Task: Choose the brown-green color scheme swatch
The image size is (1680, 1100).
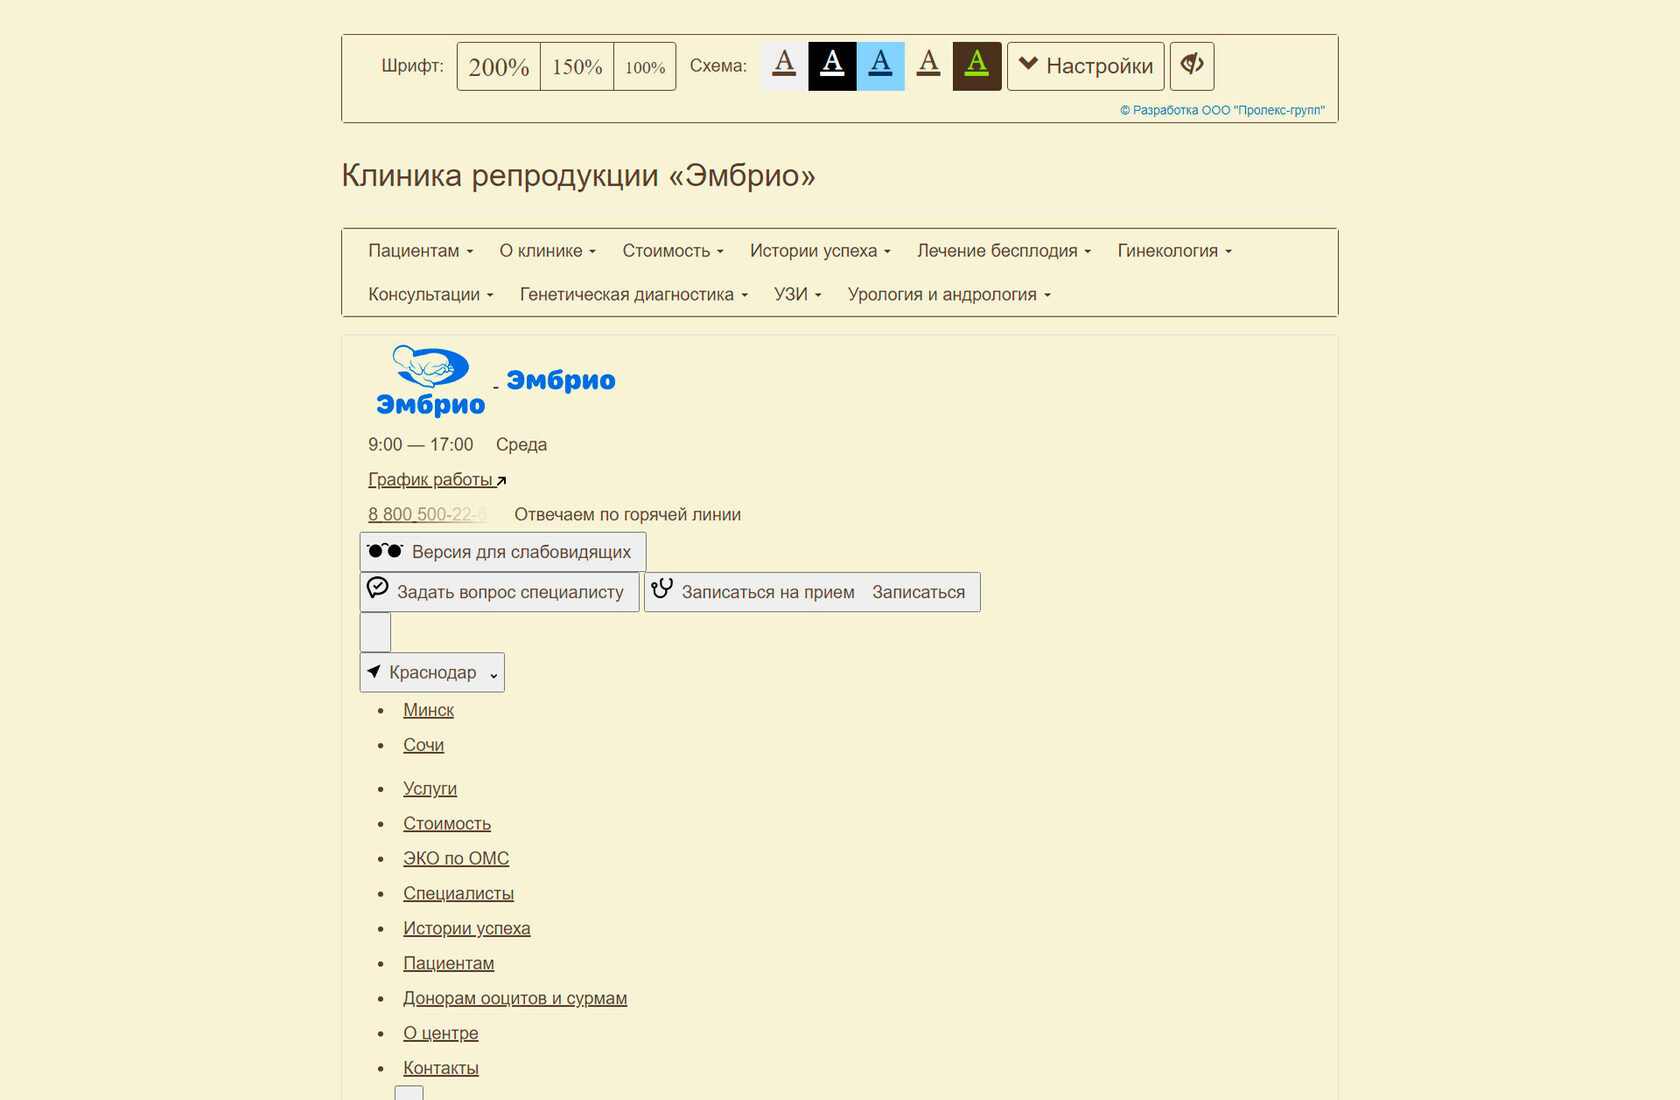Action: (x=977, y=66)
